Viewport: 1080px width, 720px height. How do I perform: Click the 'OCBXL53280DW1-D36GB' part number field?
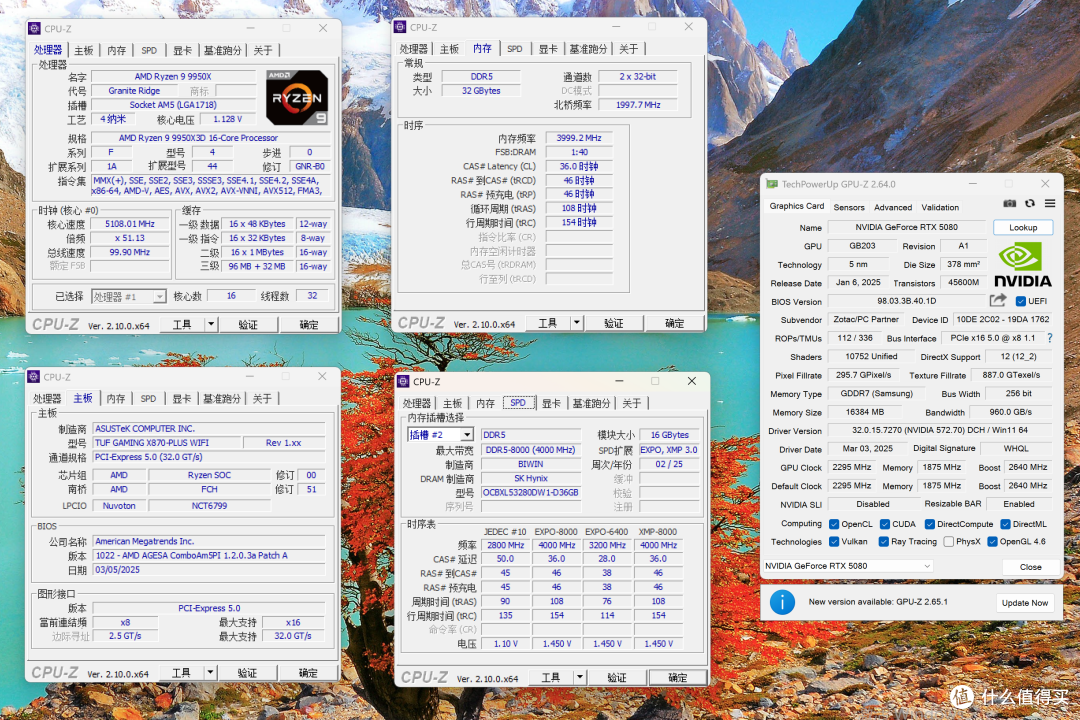point(530,493)
